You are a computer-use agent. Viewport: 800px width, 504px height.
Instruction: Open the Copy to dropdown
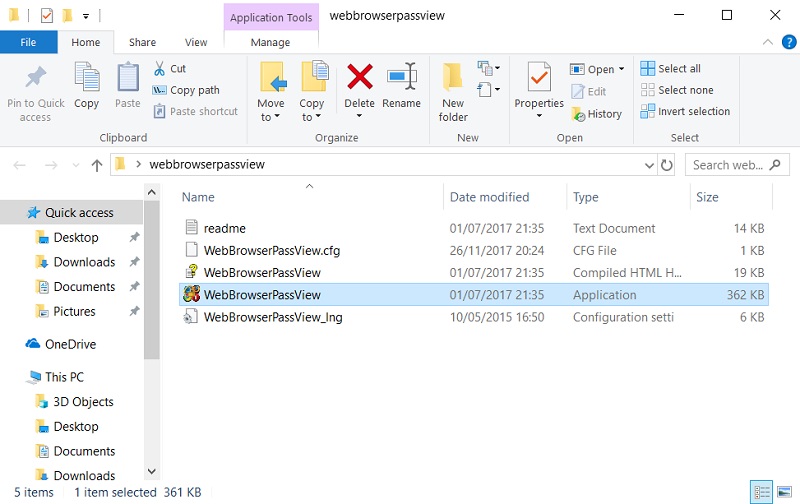point(312,92)
